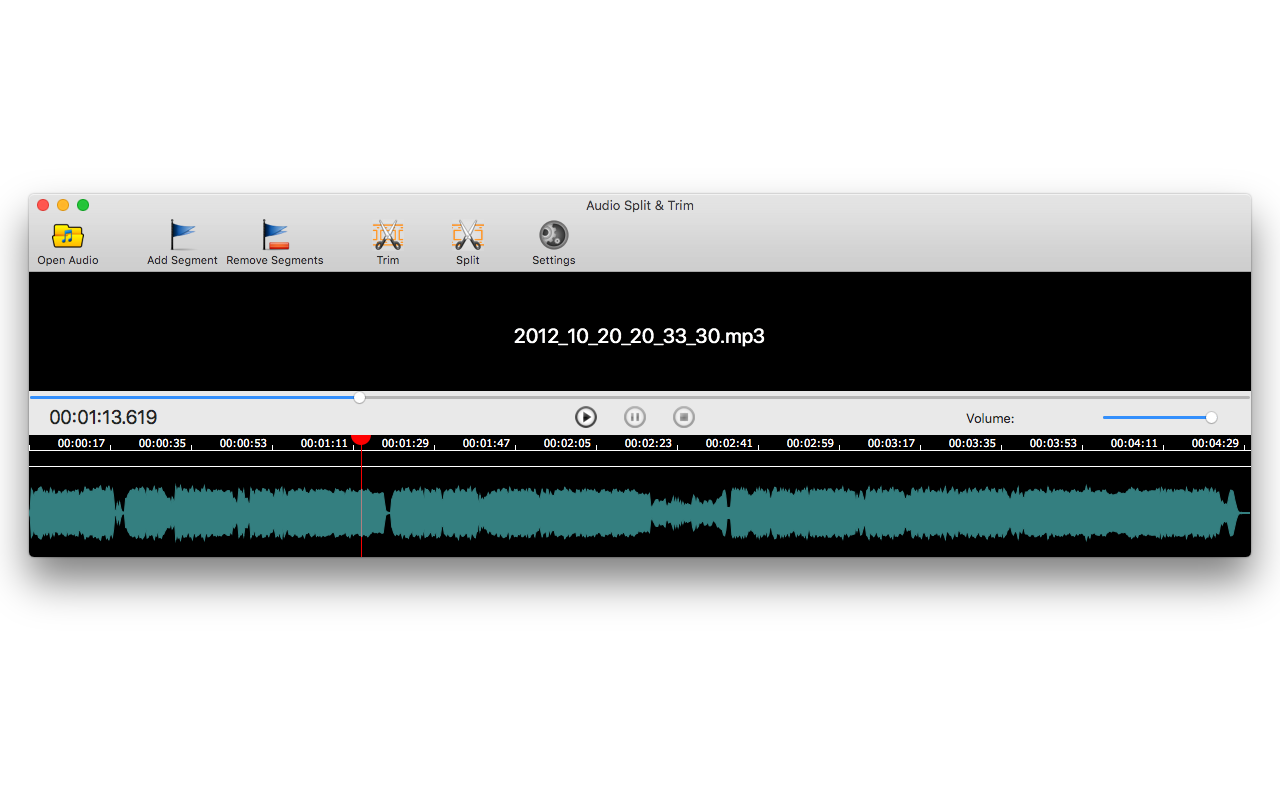Click the 00:03:53 ruler timestamp

point(1053,443)
